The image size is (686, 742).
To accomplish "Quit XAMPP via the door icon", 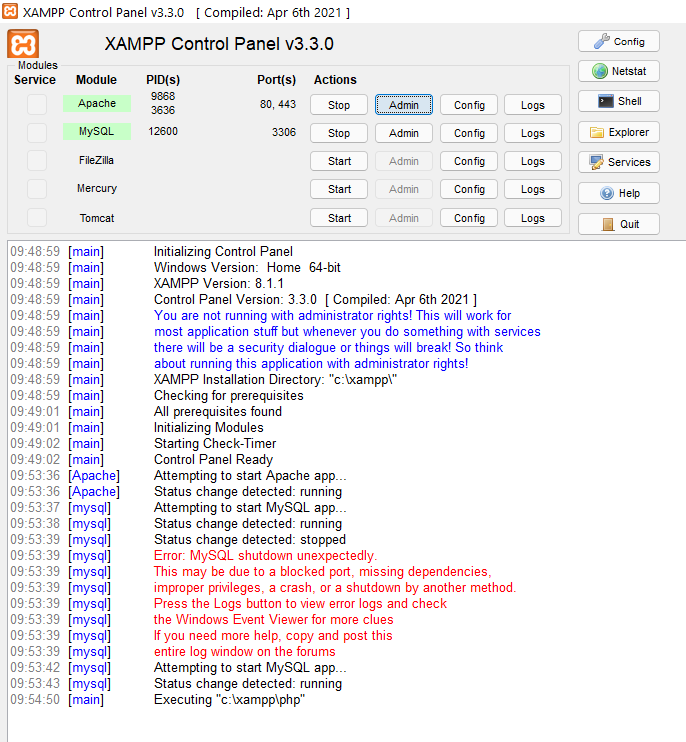I will point(618,224).
